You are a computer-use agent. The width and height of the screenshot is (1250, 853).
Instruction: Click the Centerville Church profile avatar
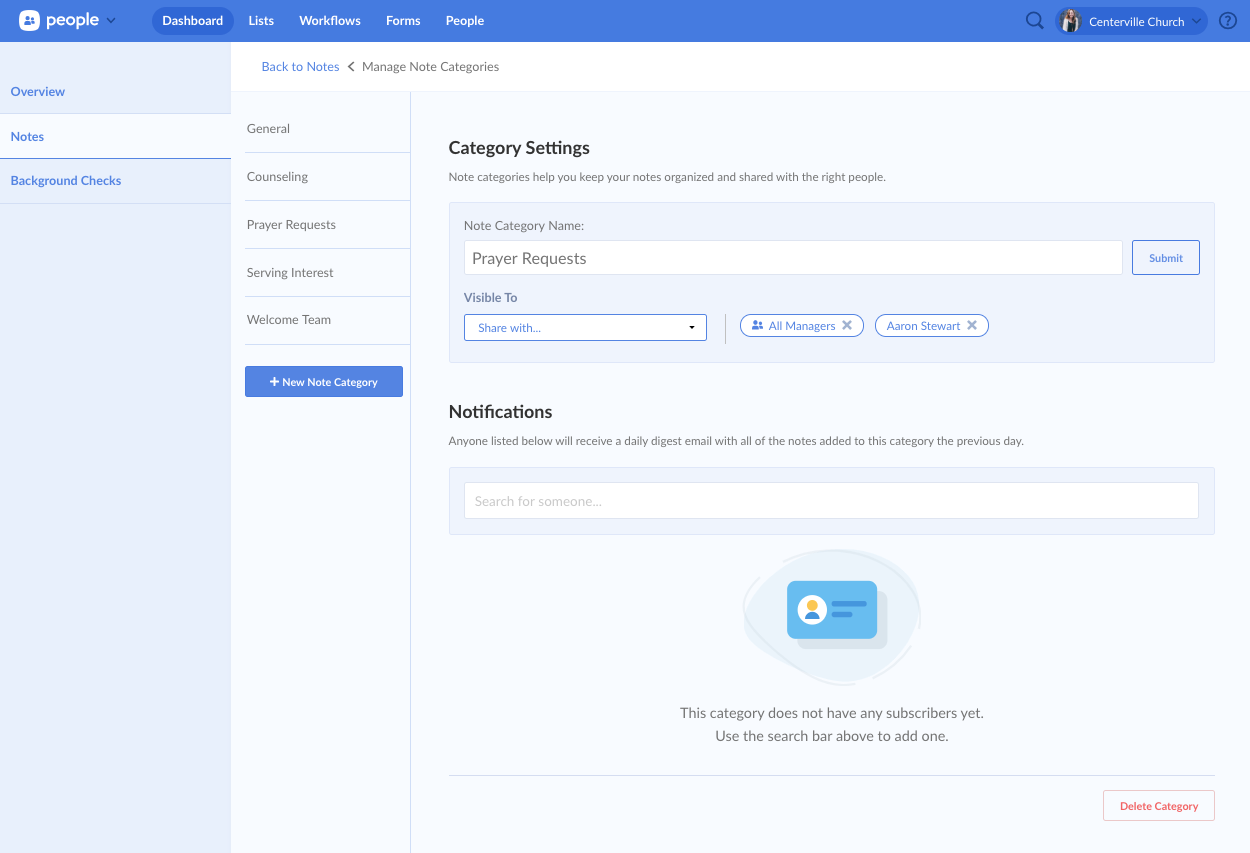point(1070,21)
